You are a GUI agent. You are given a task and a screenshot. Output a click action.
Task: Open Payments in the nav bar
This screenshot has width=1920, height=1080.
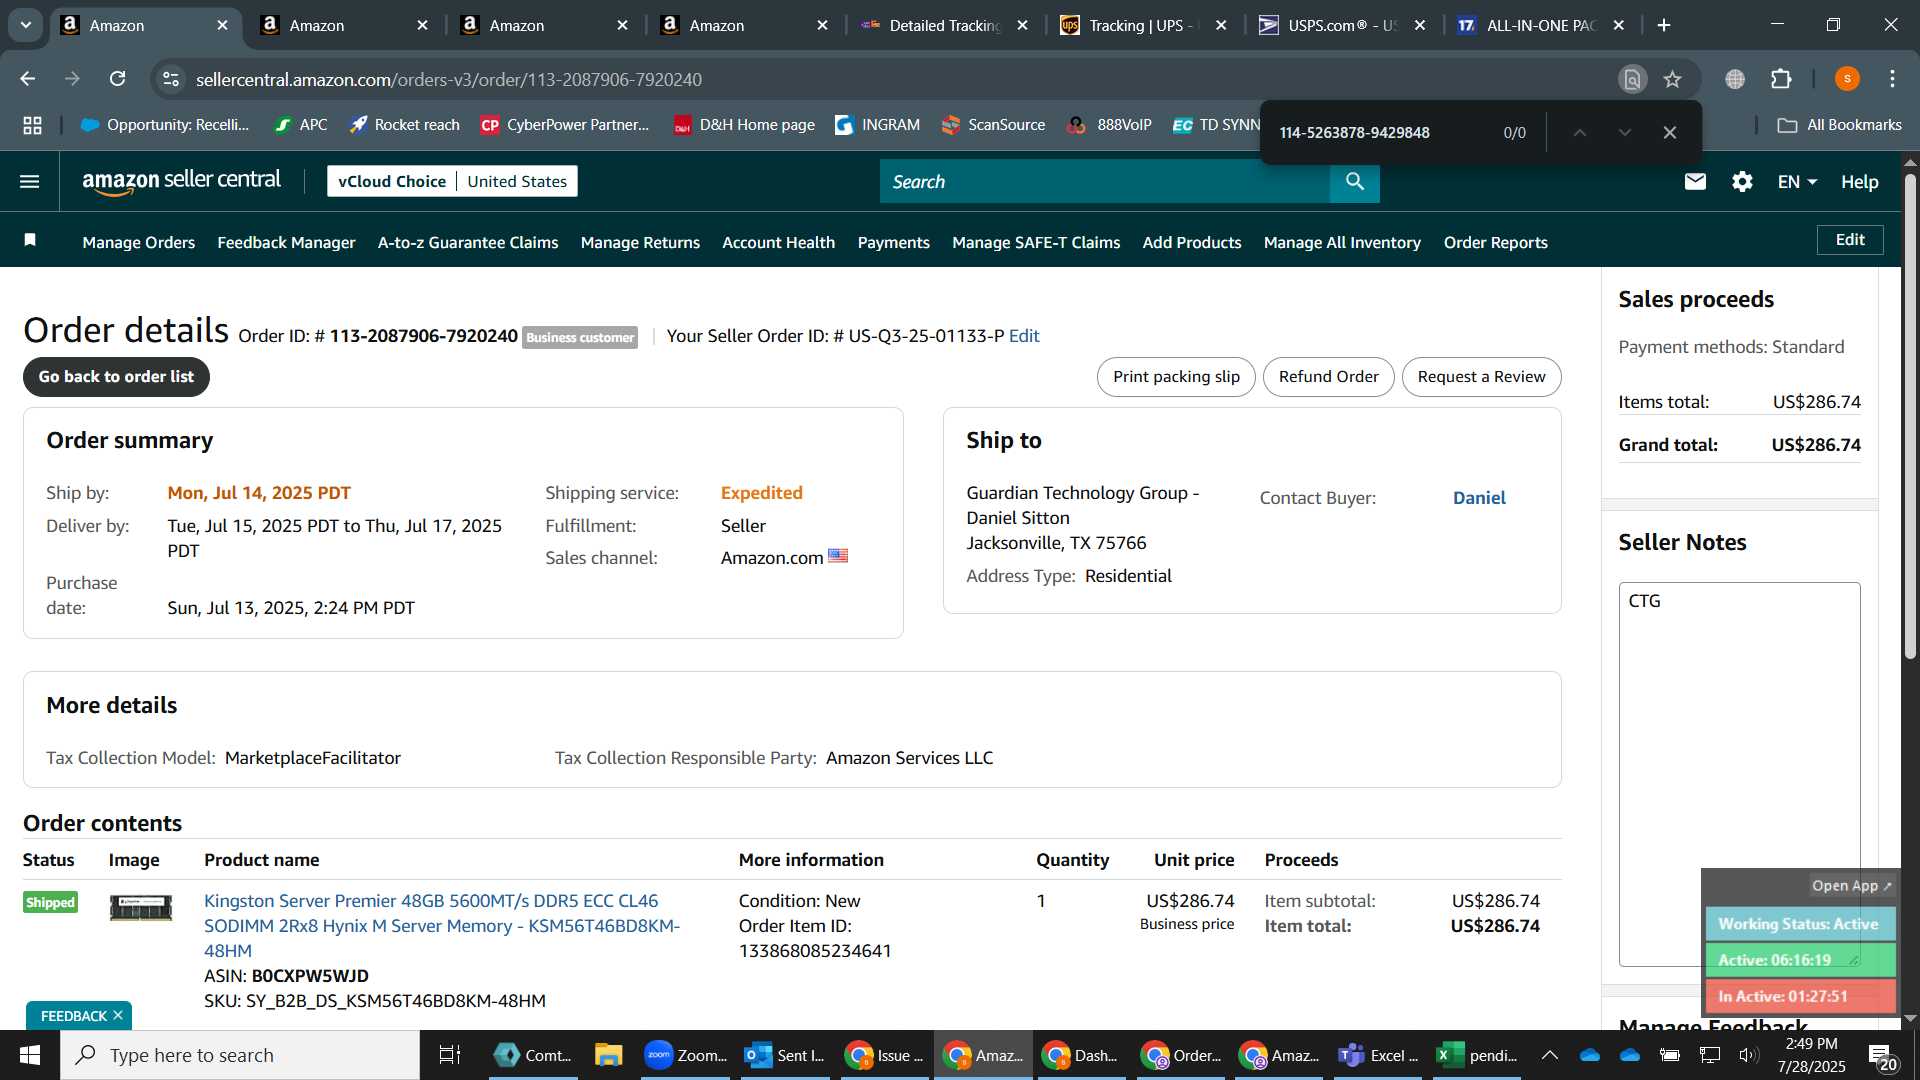893,242
